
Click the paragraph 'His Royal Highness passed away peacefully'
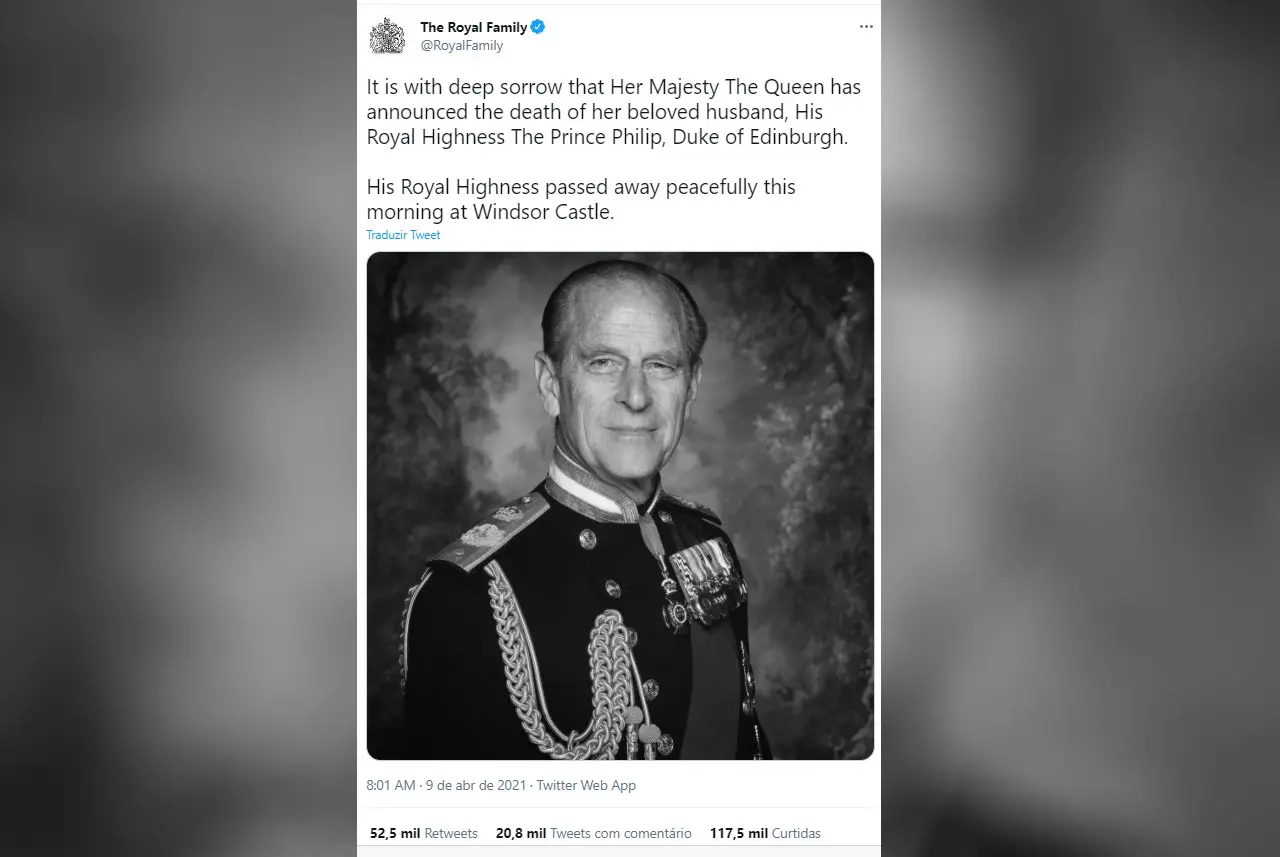pyautogui.click(x=581, y=199)
